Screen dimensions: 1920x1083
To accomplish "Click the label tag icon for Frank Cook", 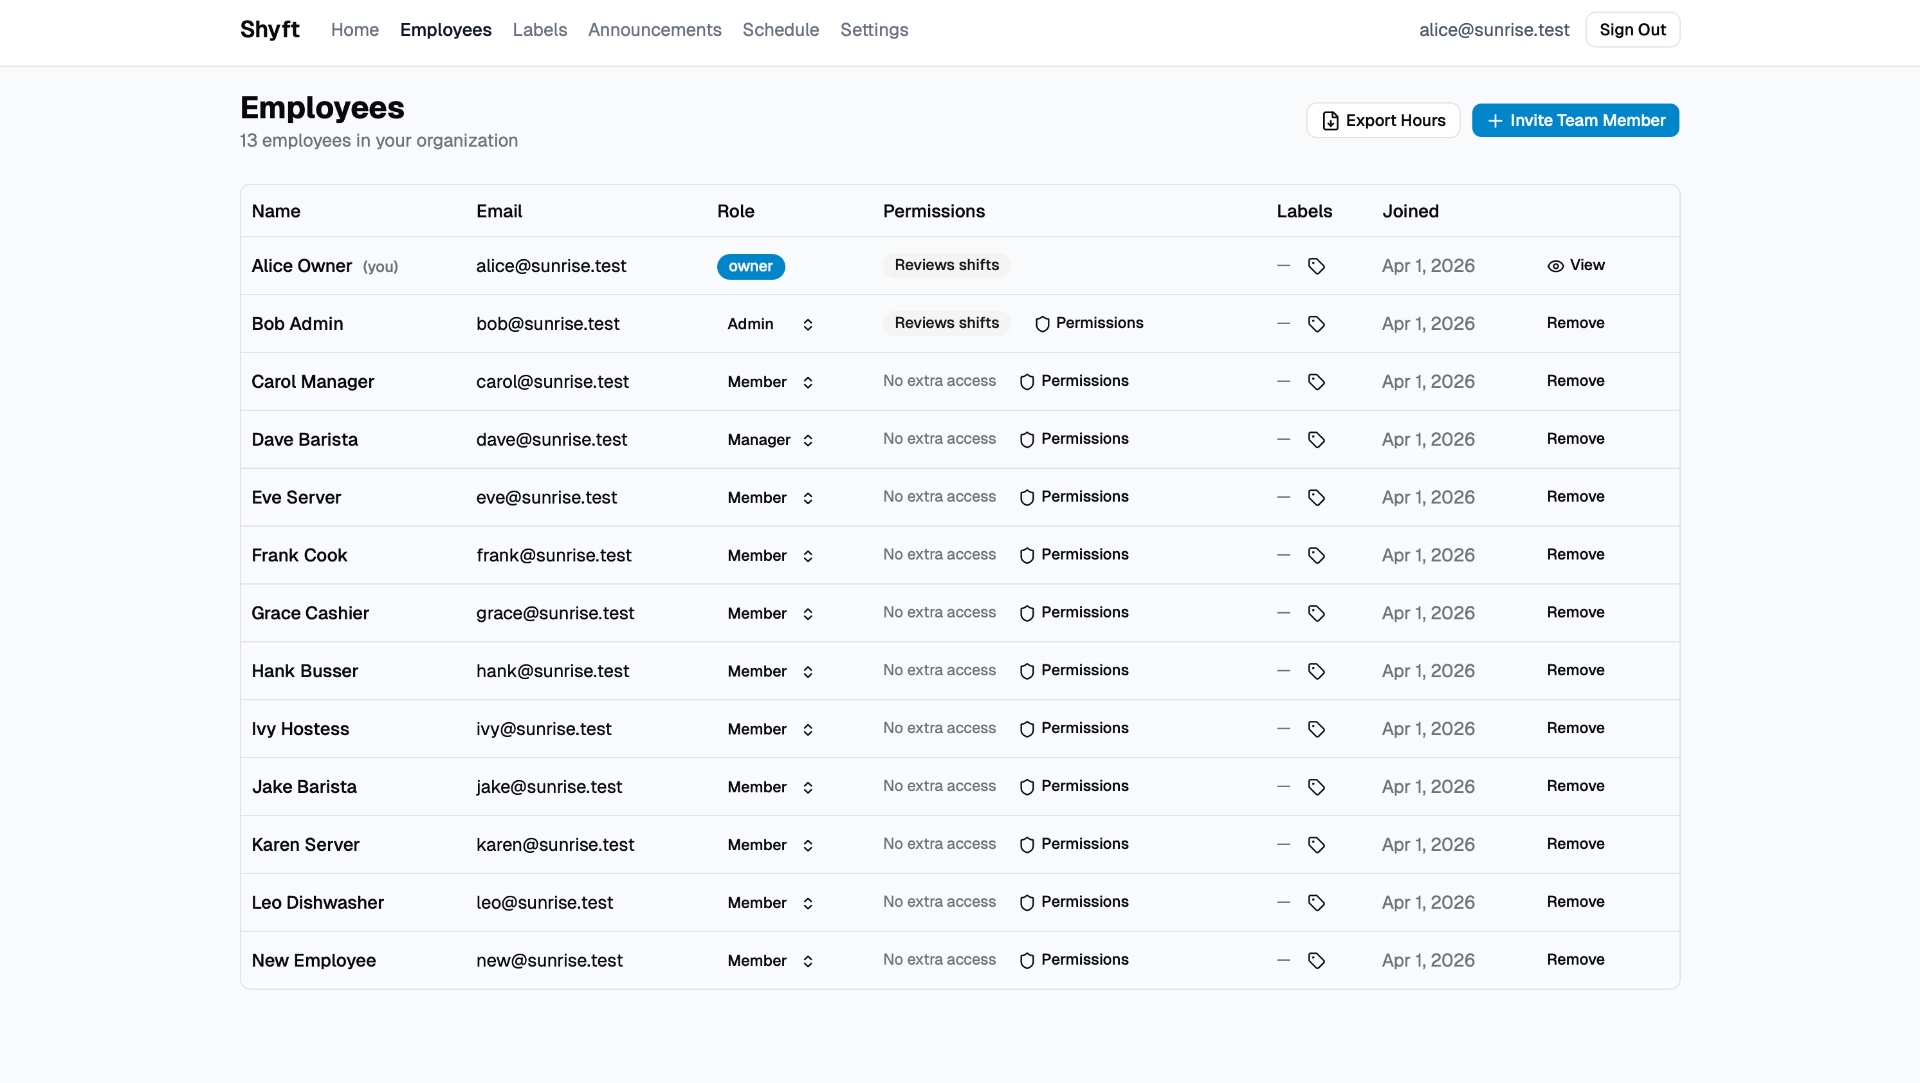I will [1316, 556].
